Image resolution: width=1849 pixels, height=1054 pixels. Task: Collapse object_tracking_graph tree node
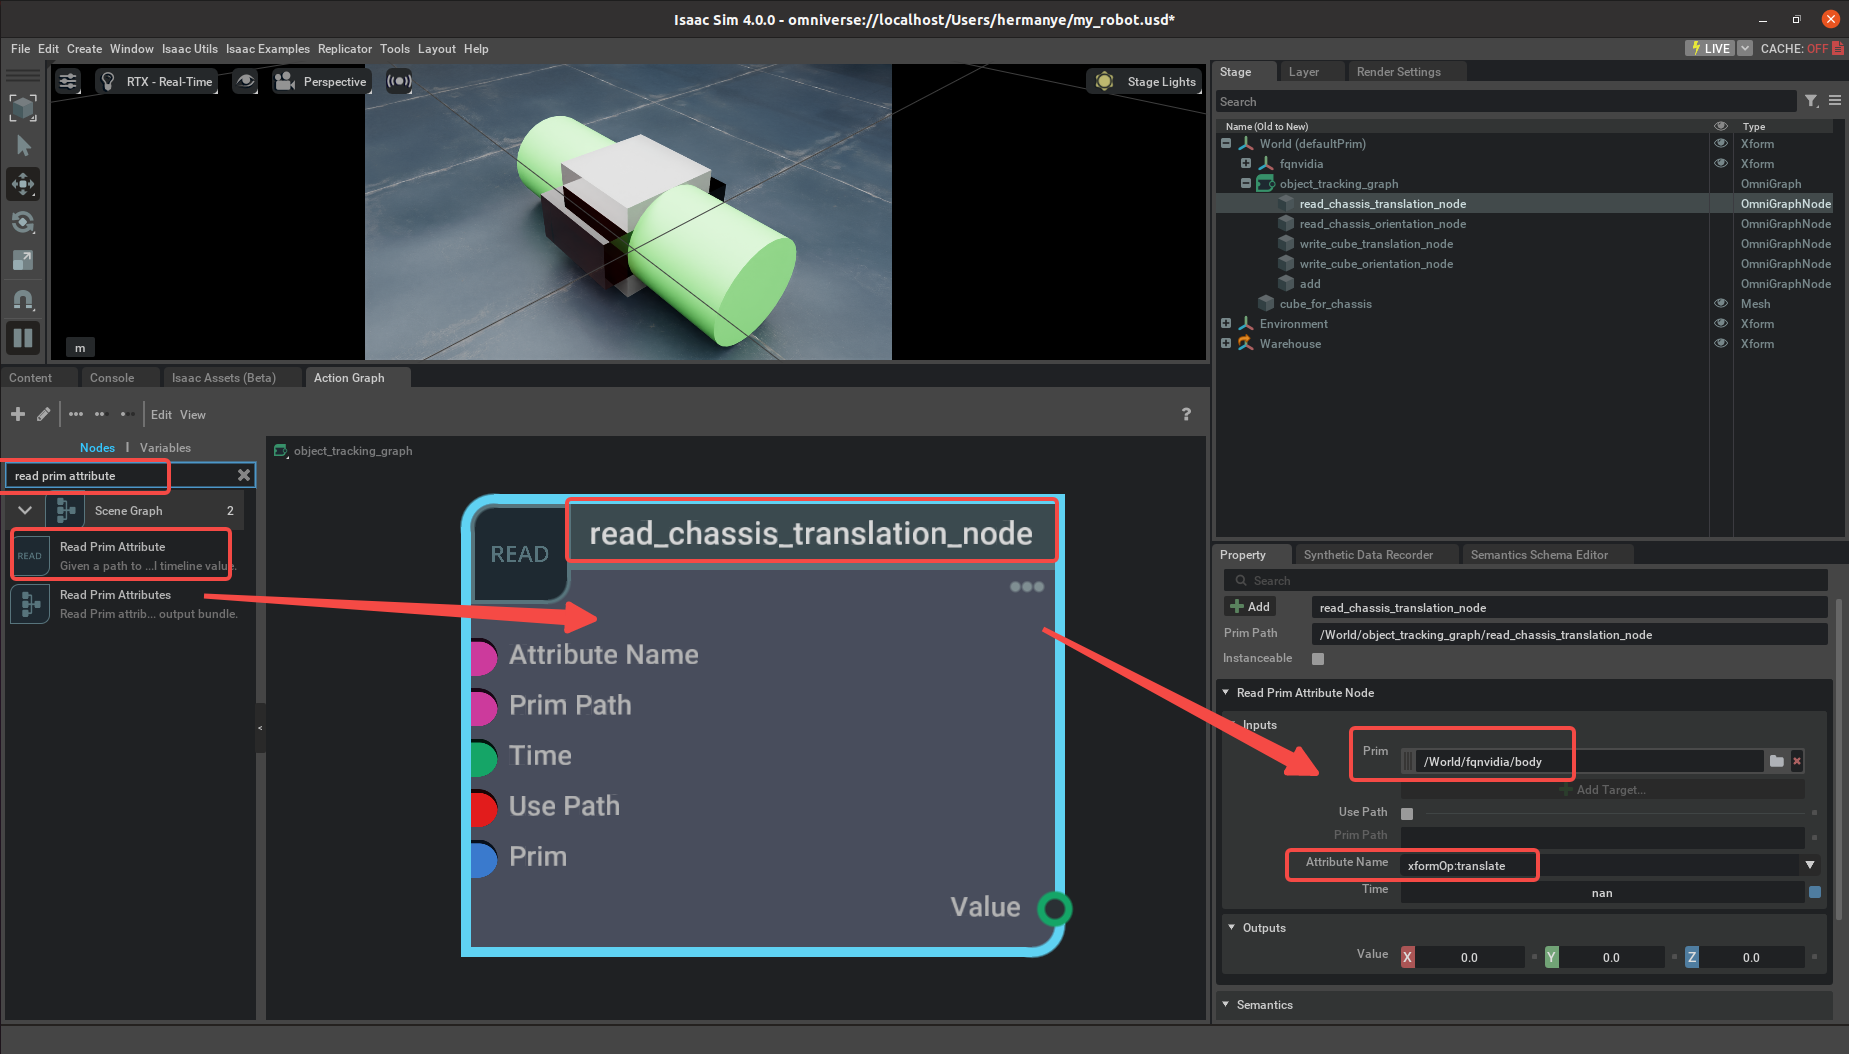[x=1246, y=184]
